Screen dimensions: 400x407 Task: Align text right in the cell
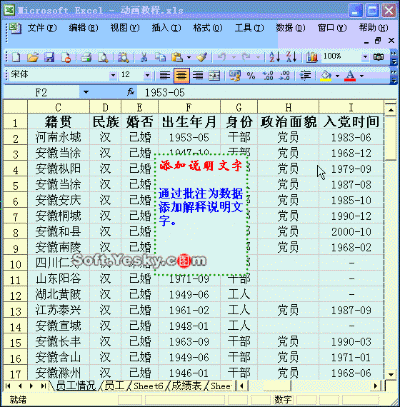198,76
